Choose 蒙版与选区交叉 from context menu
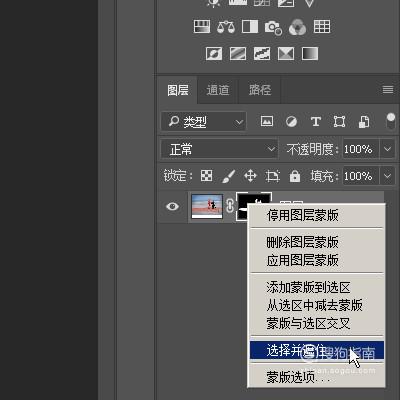 [x=317, y=323]
